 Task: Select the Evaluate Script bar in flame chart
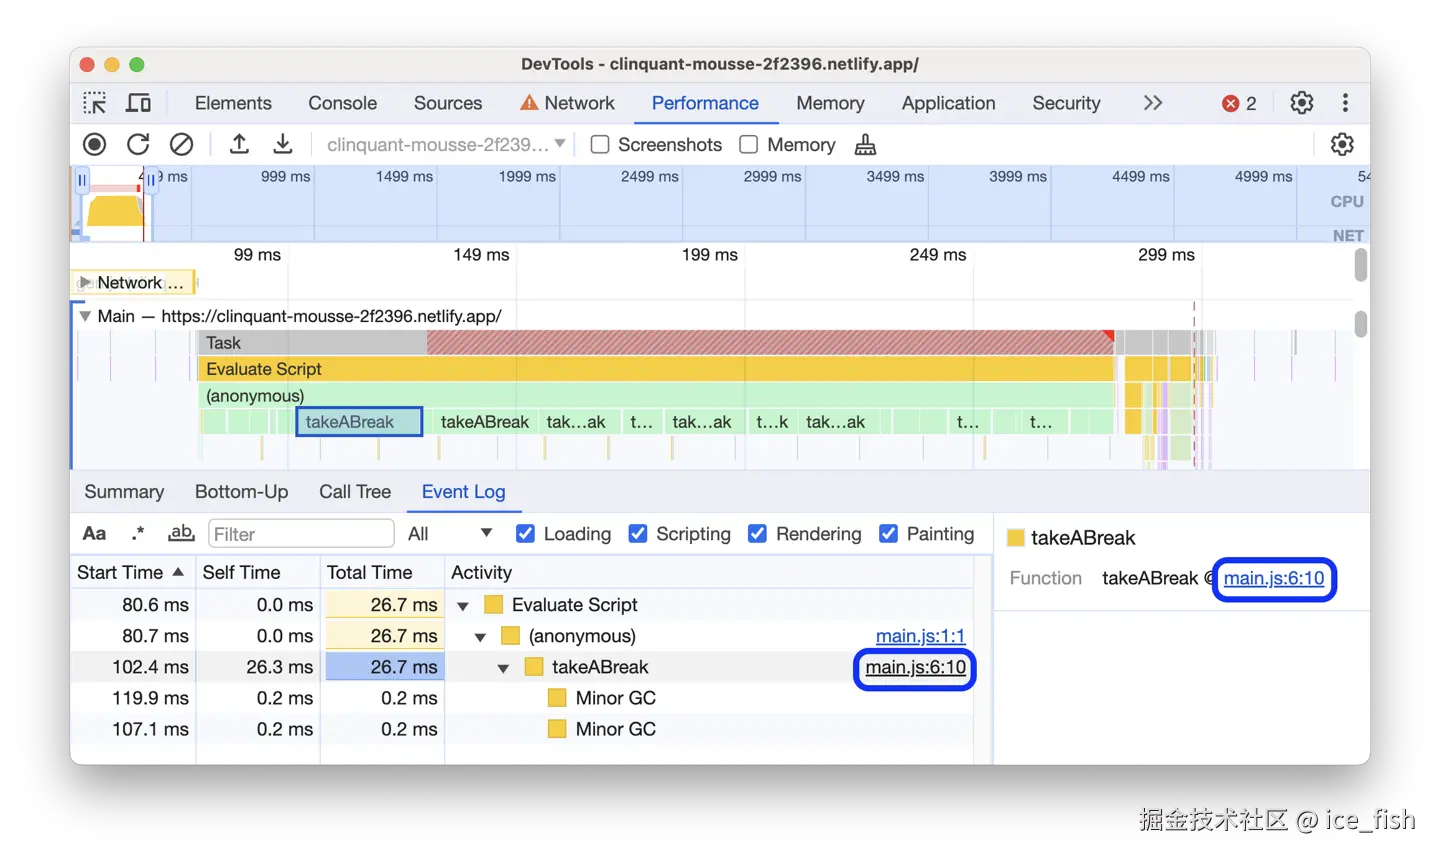click(656, 369)
